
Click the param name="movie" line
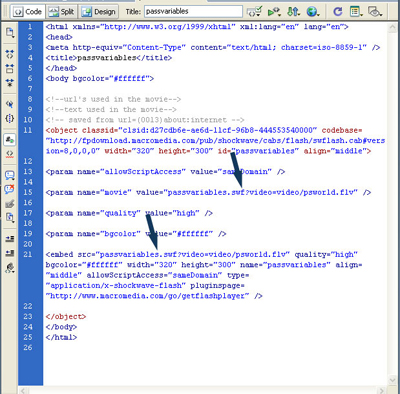click(x=208, y=192)
